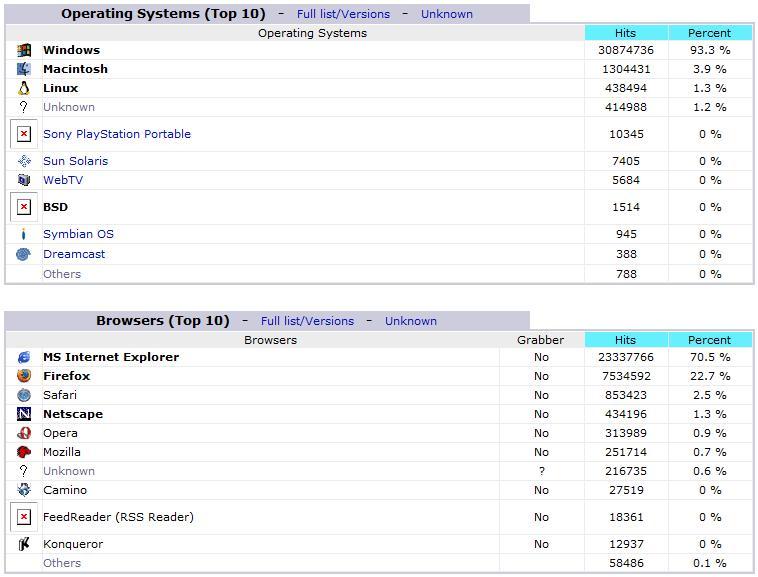Click the Hits column header in Browsers table

pyautogui.click(x=626, y=340)
